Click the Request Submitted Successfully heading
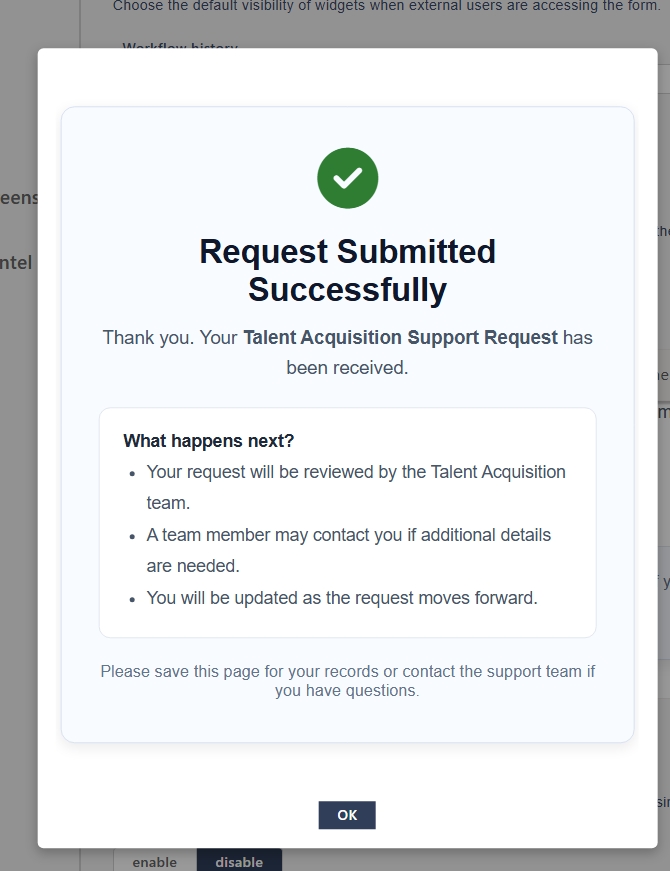 click(x=347, y=270)
